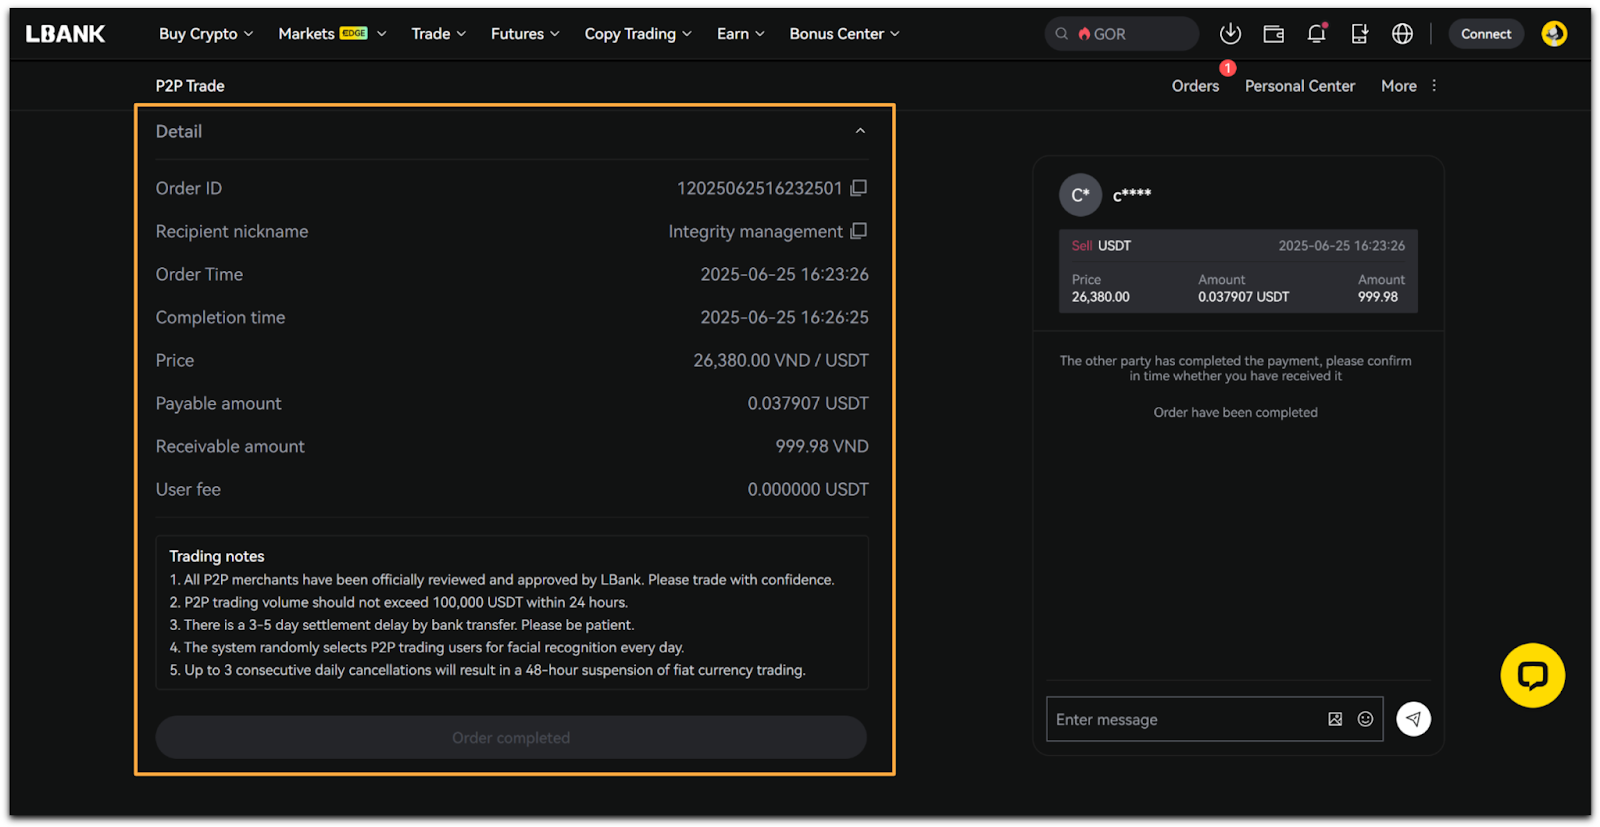Screen dimensions: 1600x827
Task: Collapse the Detail section
Action: 860,131
